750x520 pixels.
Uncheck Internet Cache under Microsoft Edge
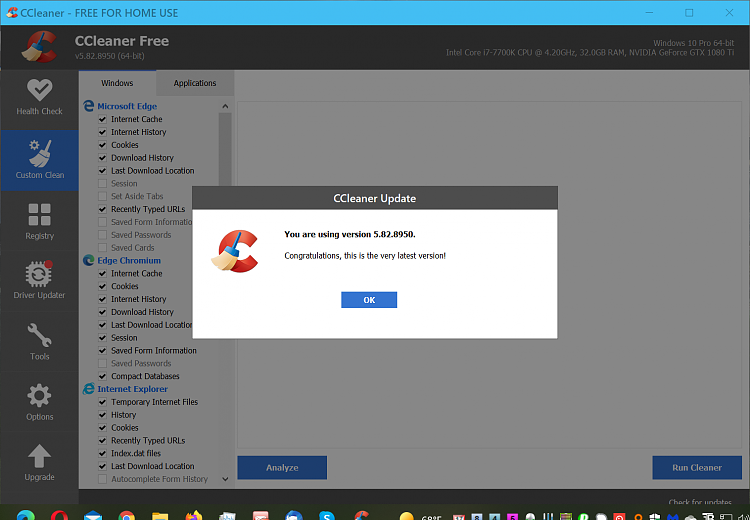[x=102, y=119]
